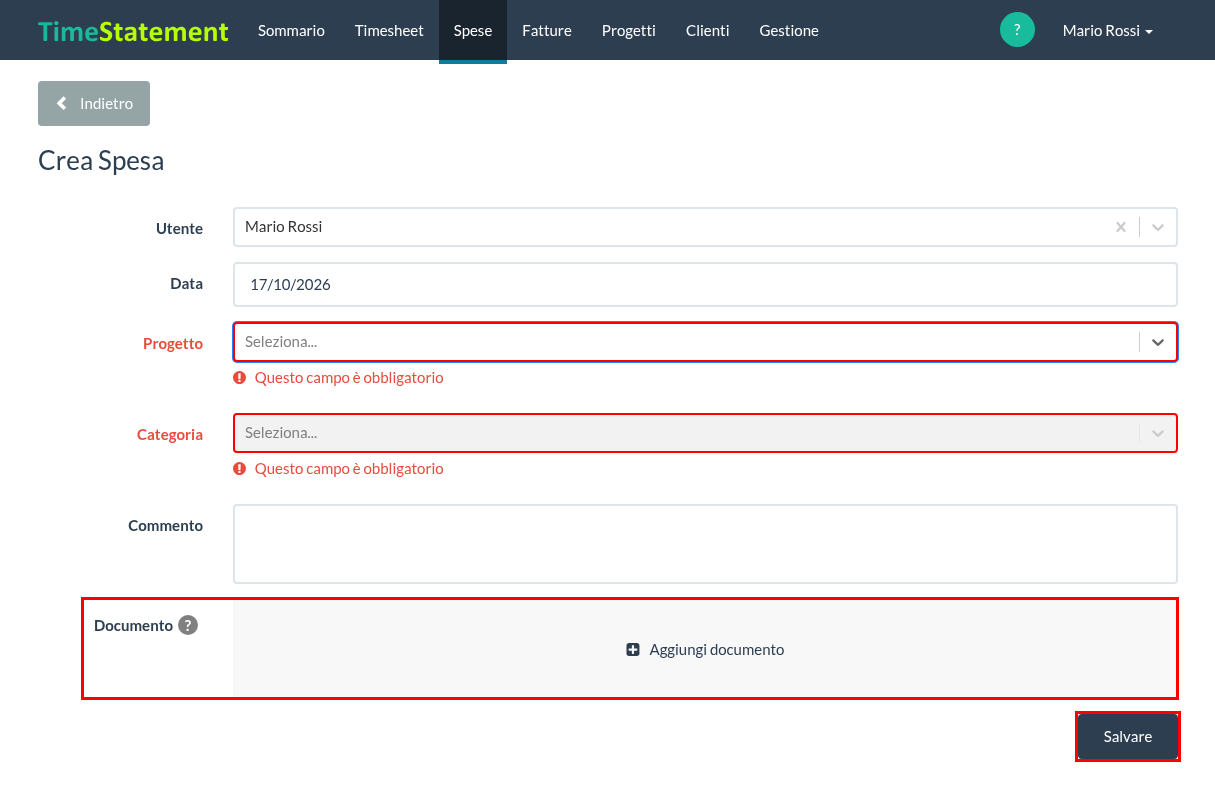Image resolution: width=1215 pixels, height=793 pixels.
Task: Open the Timesheet section
Action: tap(389, 31)
